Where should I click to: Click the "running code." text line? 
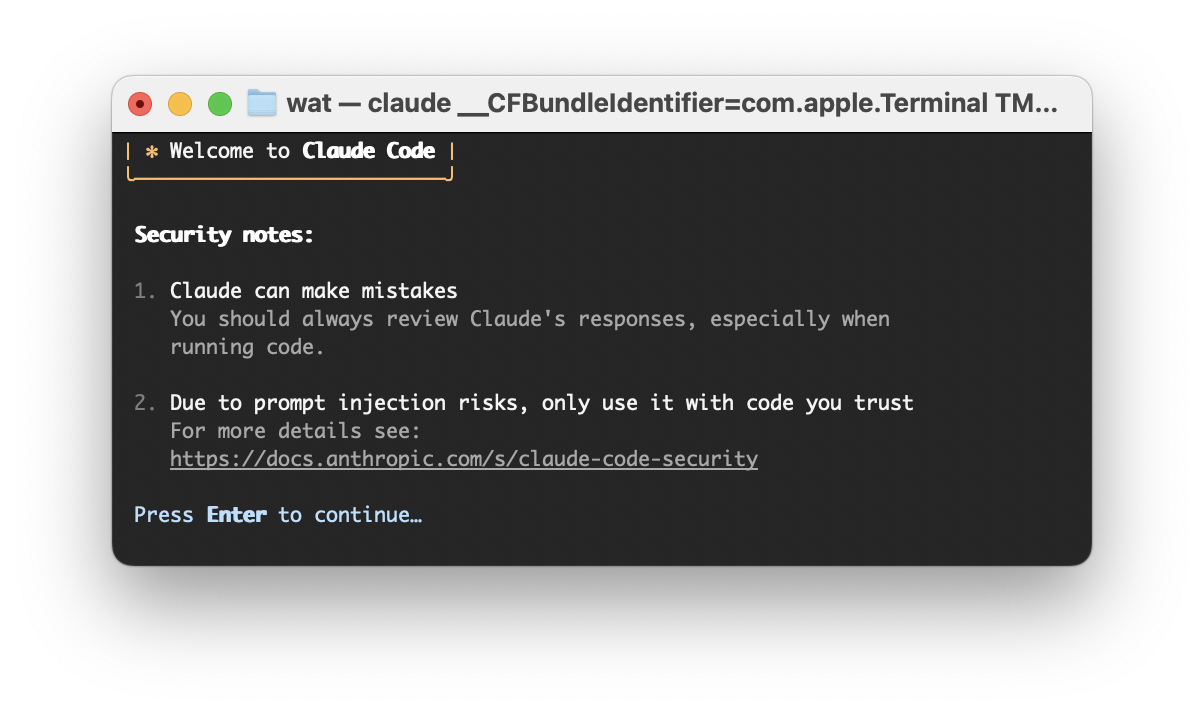[248, 347]
